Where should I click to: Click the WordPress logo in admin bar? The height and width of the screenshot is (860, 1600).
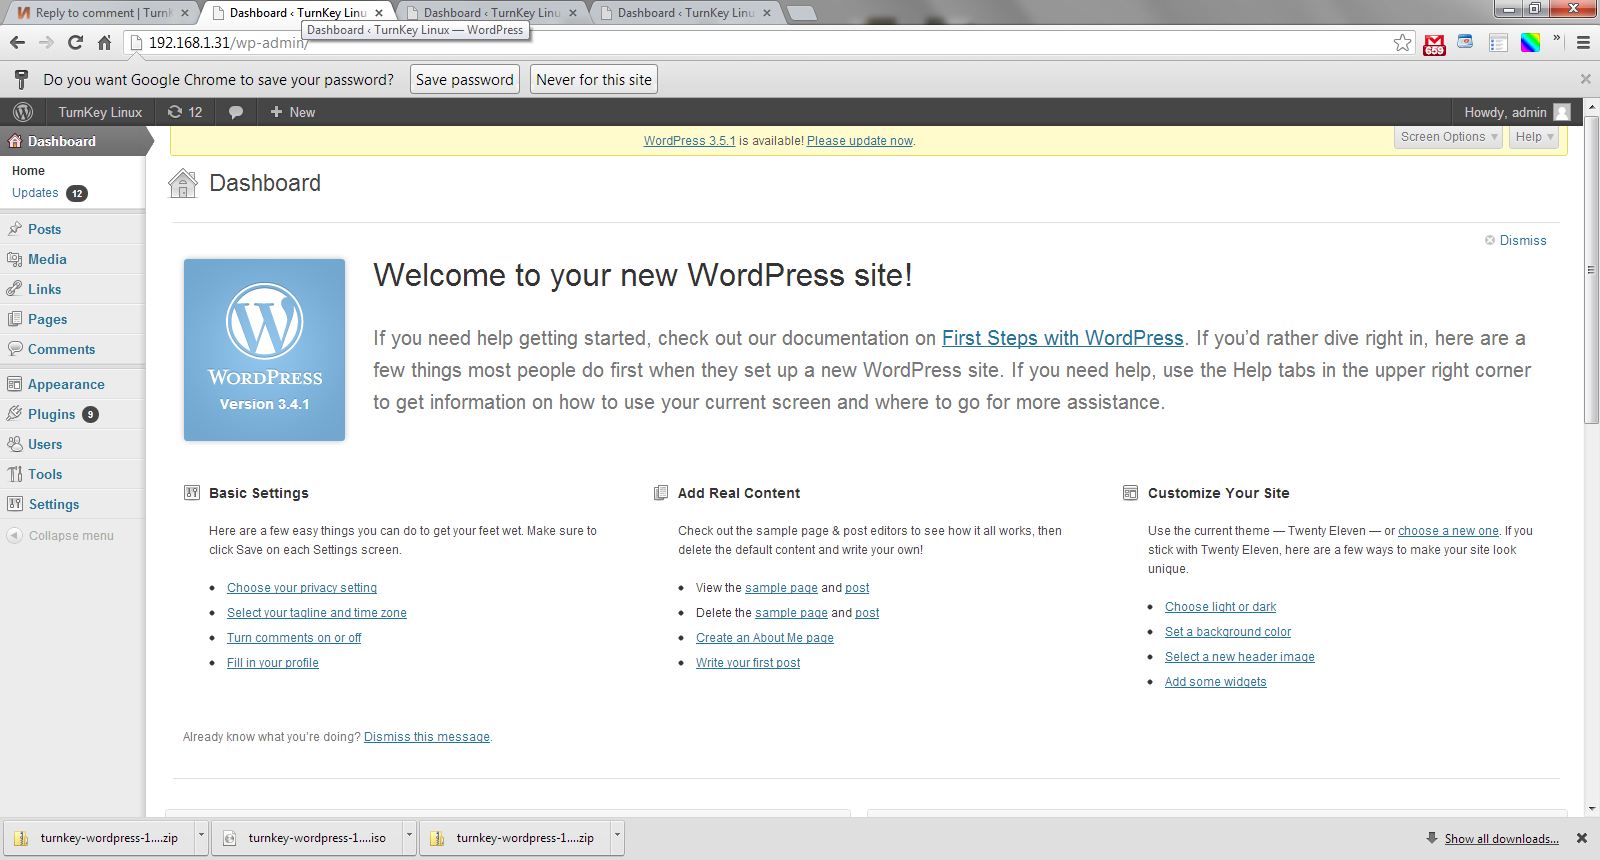[x=23, y=112]
